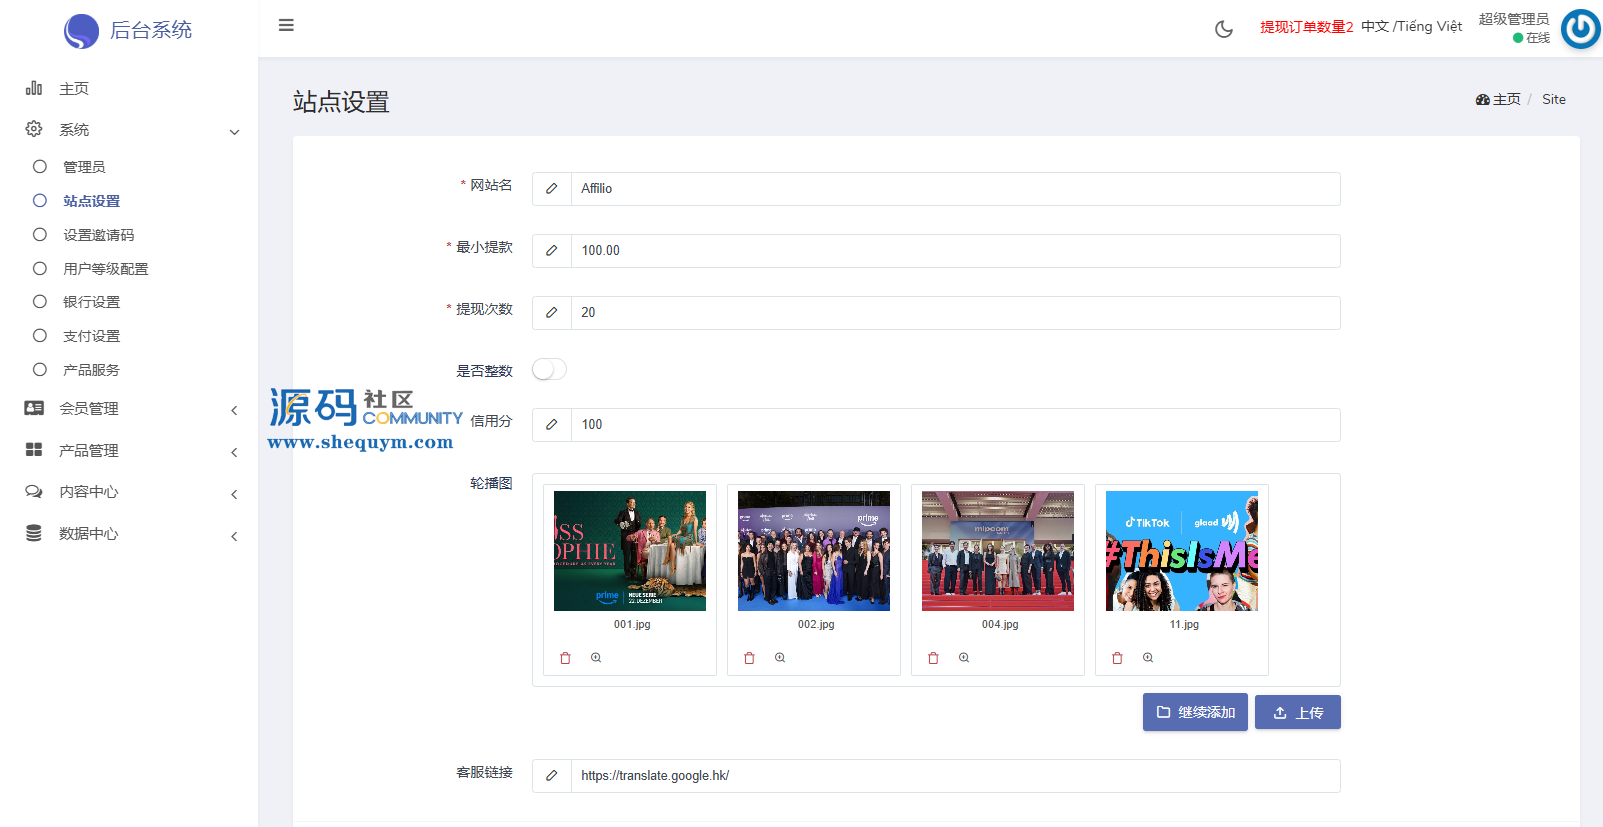
Task: Toggle the hamburger sidebar menu icon
Action: pyautogui.click(x=286, y=25)
